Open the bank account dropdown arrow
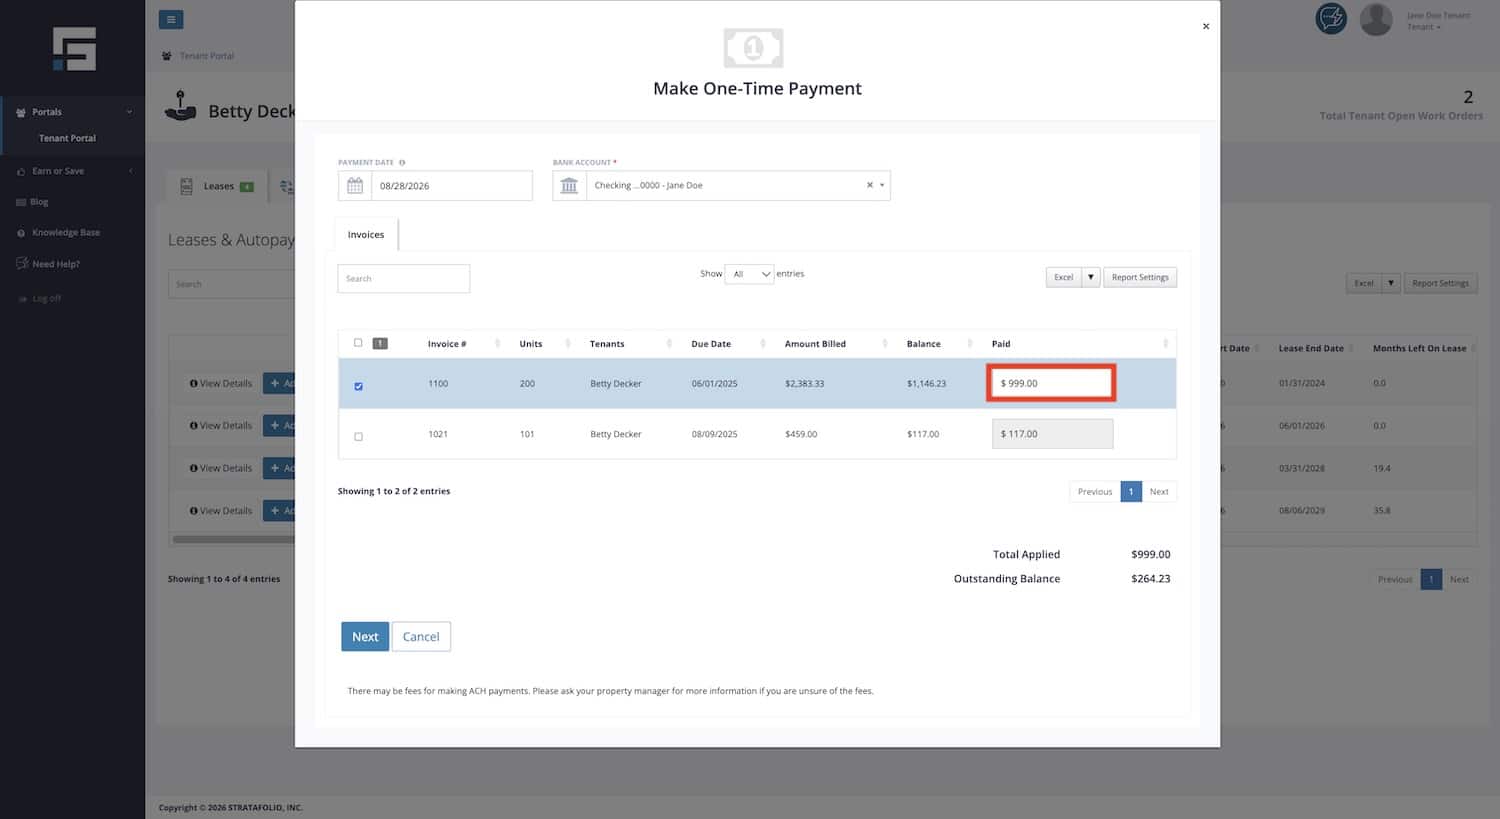This screenshot has height=819, width=1500. click(882, 185)
